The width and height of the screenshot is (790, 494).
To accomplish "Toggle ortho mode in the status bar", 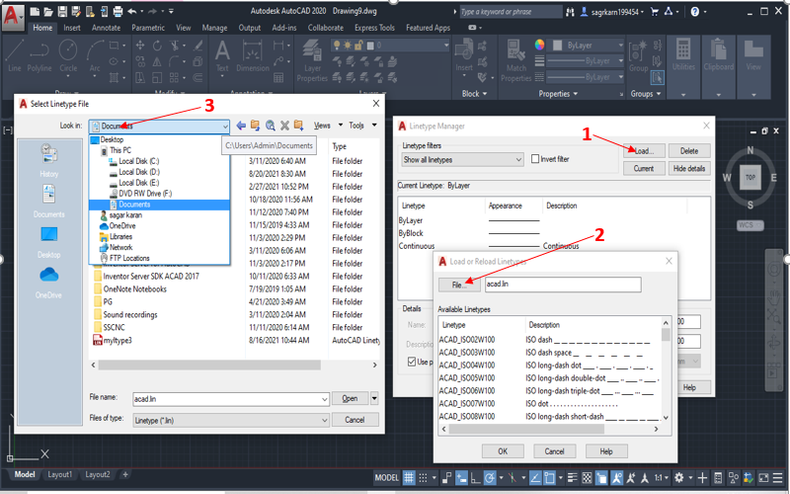I will coord(475,477).
